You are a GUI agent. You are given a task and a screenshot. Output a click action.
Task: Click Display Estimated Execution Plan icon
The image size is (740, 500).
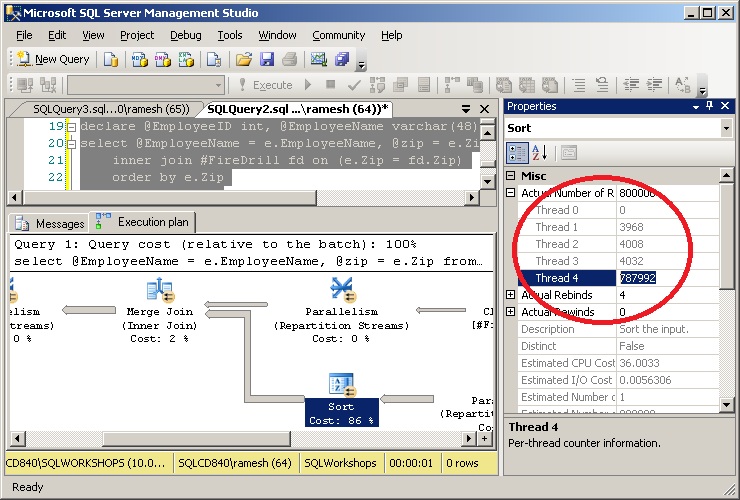[x=377, y=85]
